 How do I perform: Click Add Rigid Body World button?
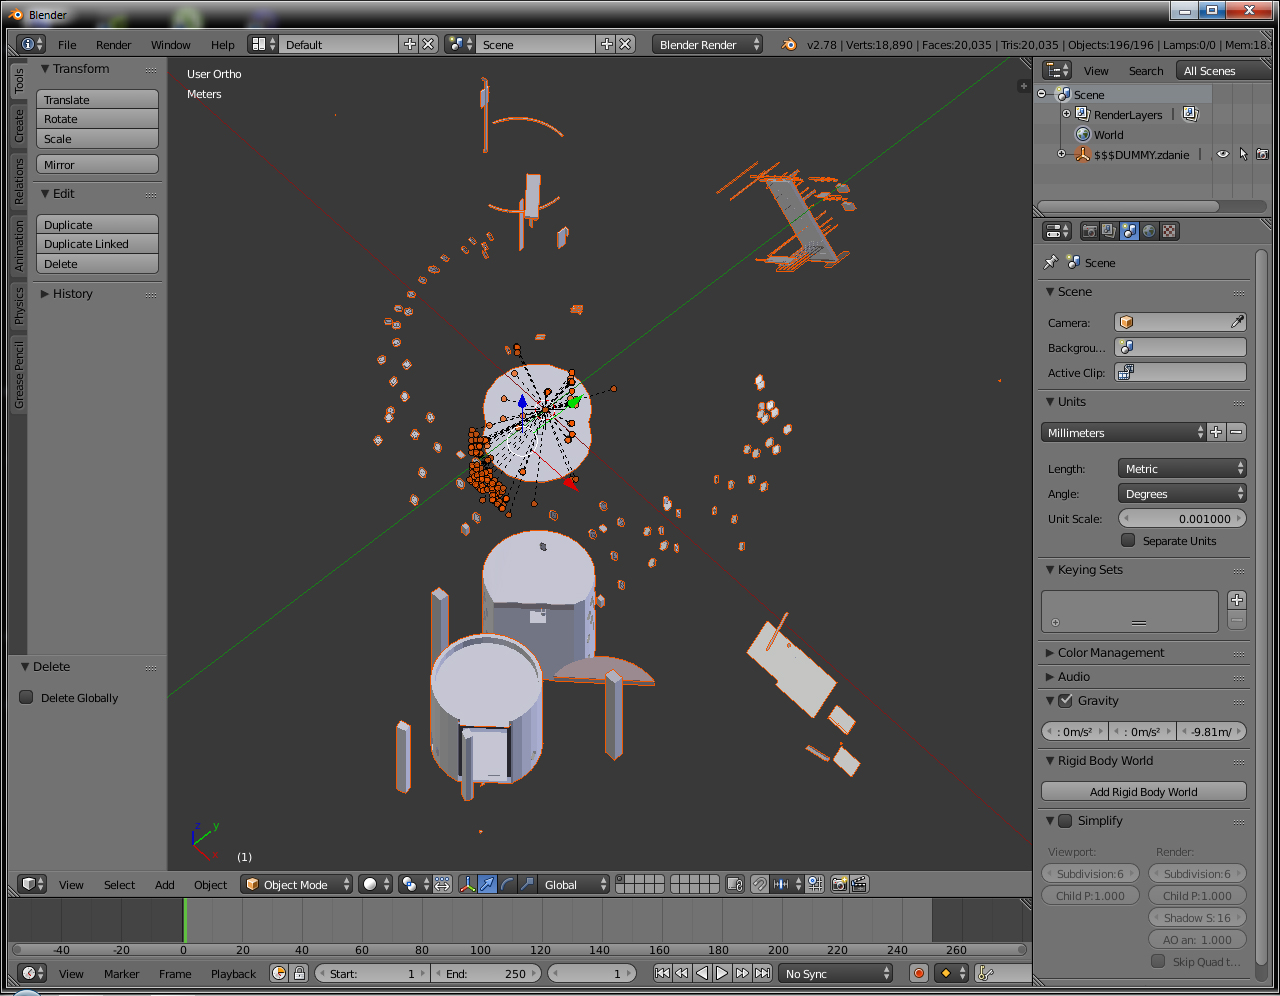pyautogui.click(x=1143, y=791)
